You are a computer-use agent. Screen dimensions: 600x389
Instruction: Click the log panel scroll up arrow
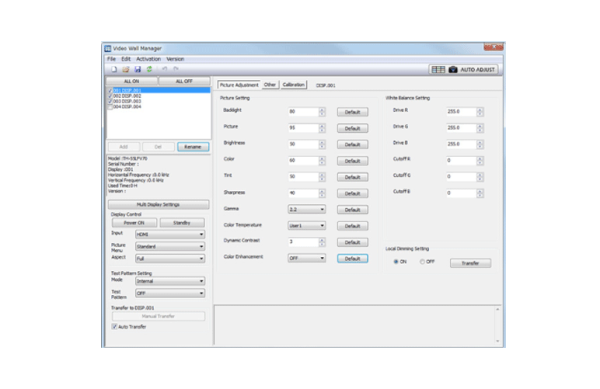tap(498, 309)
